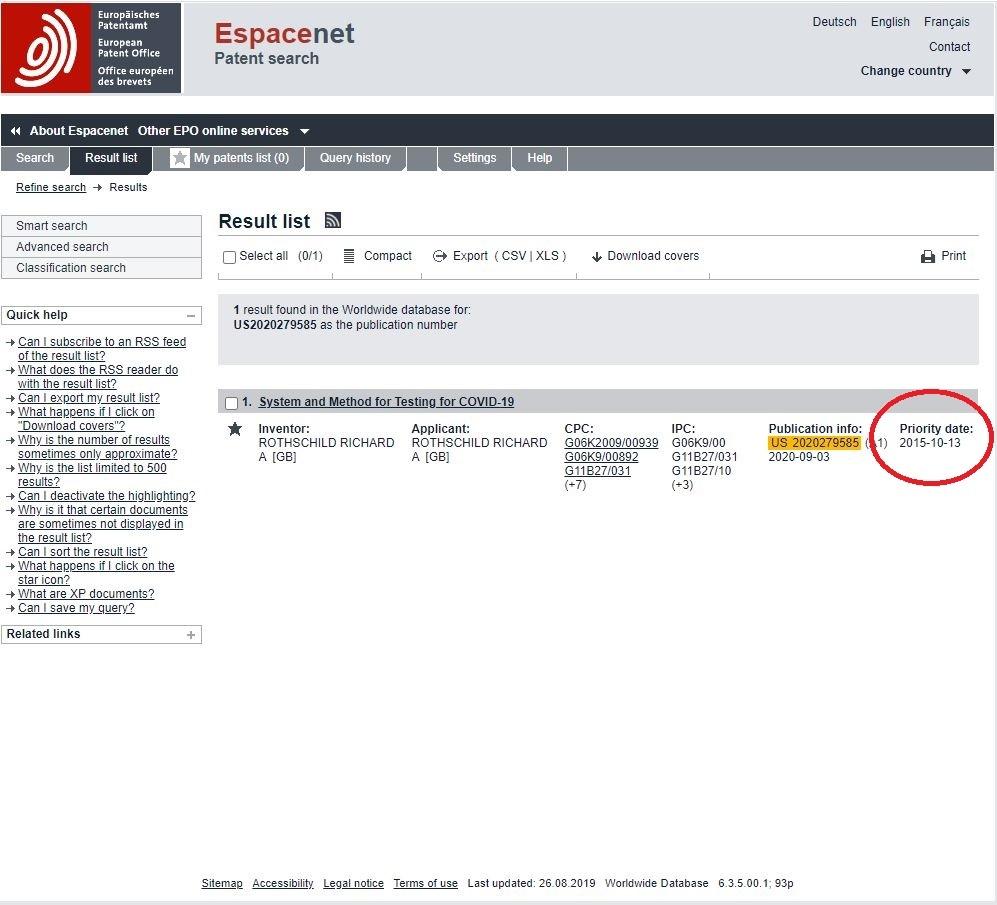997x905 pixels.
Task: Open help: What does the RSS reader do
Action: (x=98, y=377)
